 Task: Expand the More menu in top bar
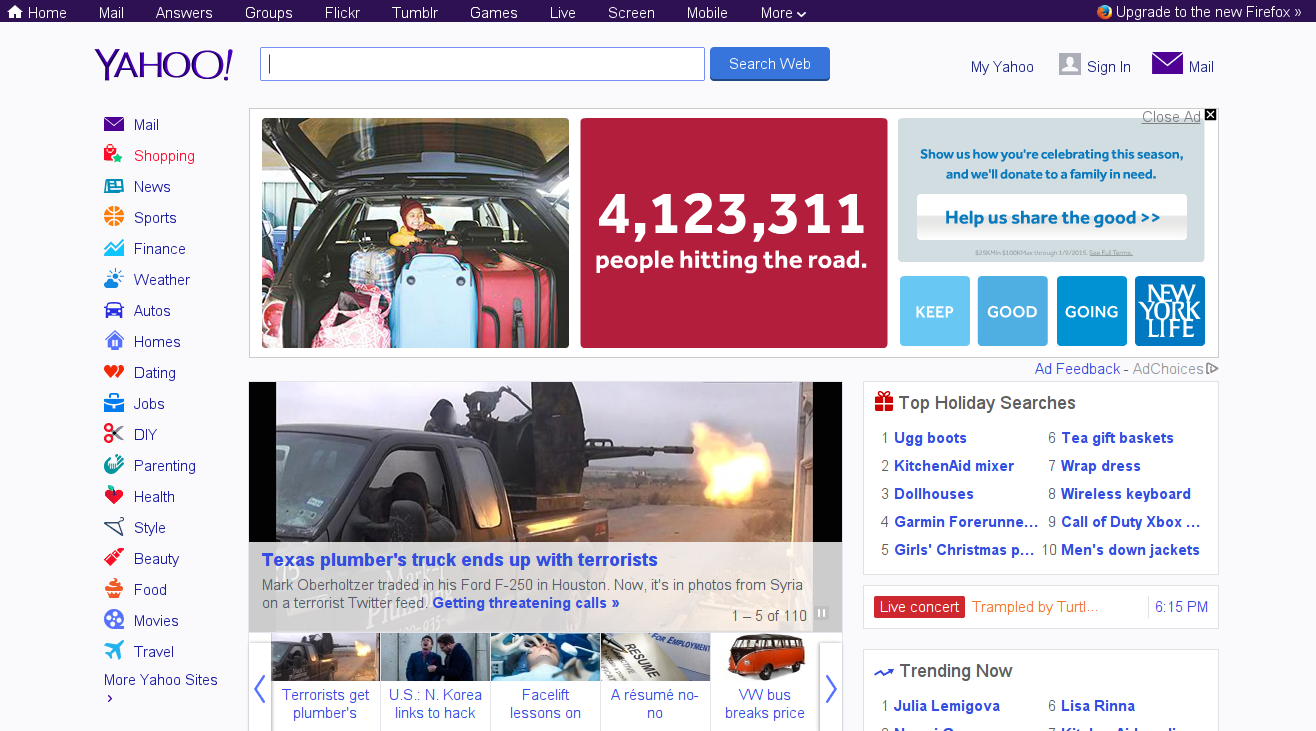point(783,12)
